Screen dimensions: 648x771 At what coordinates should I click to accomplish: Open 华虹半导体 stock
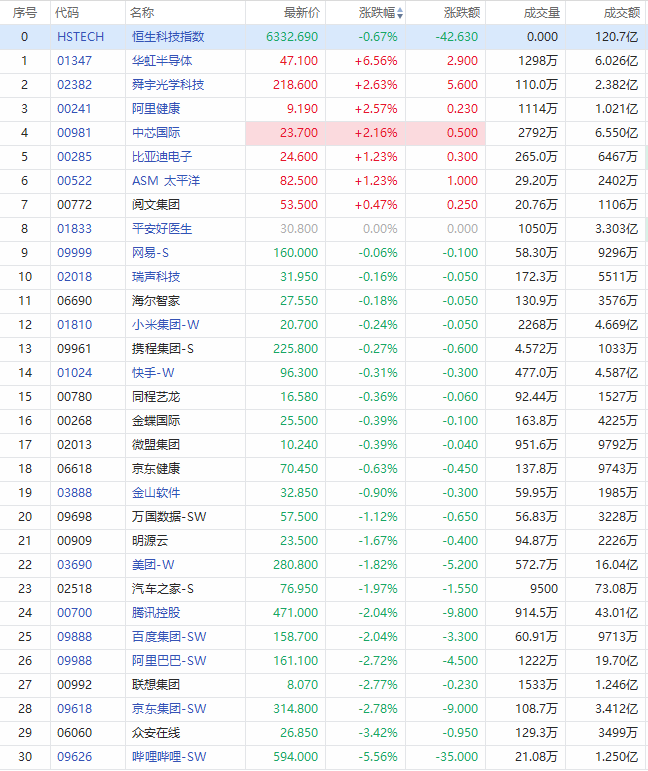pyautogui.click(x=162, y=61)
